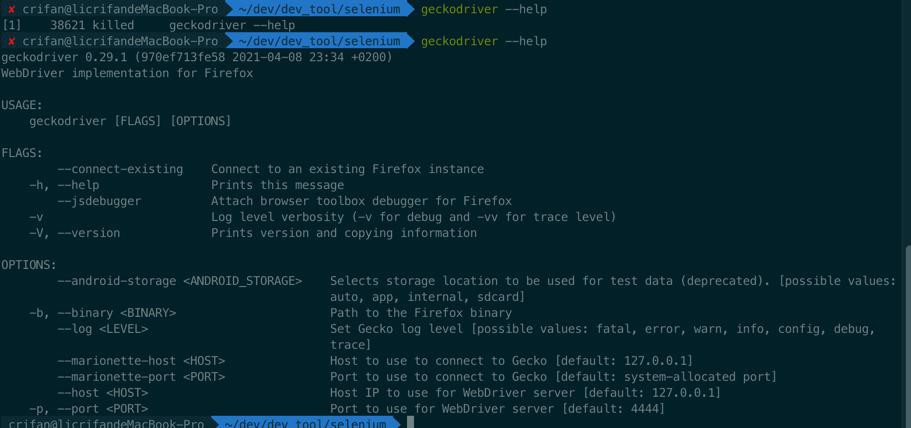This screenshot has width=911, height=428.
Task: Click the --marionette-port <PORT> option
Action: tap(141, 377)
